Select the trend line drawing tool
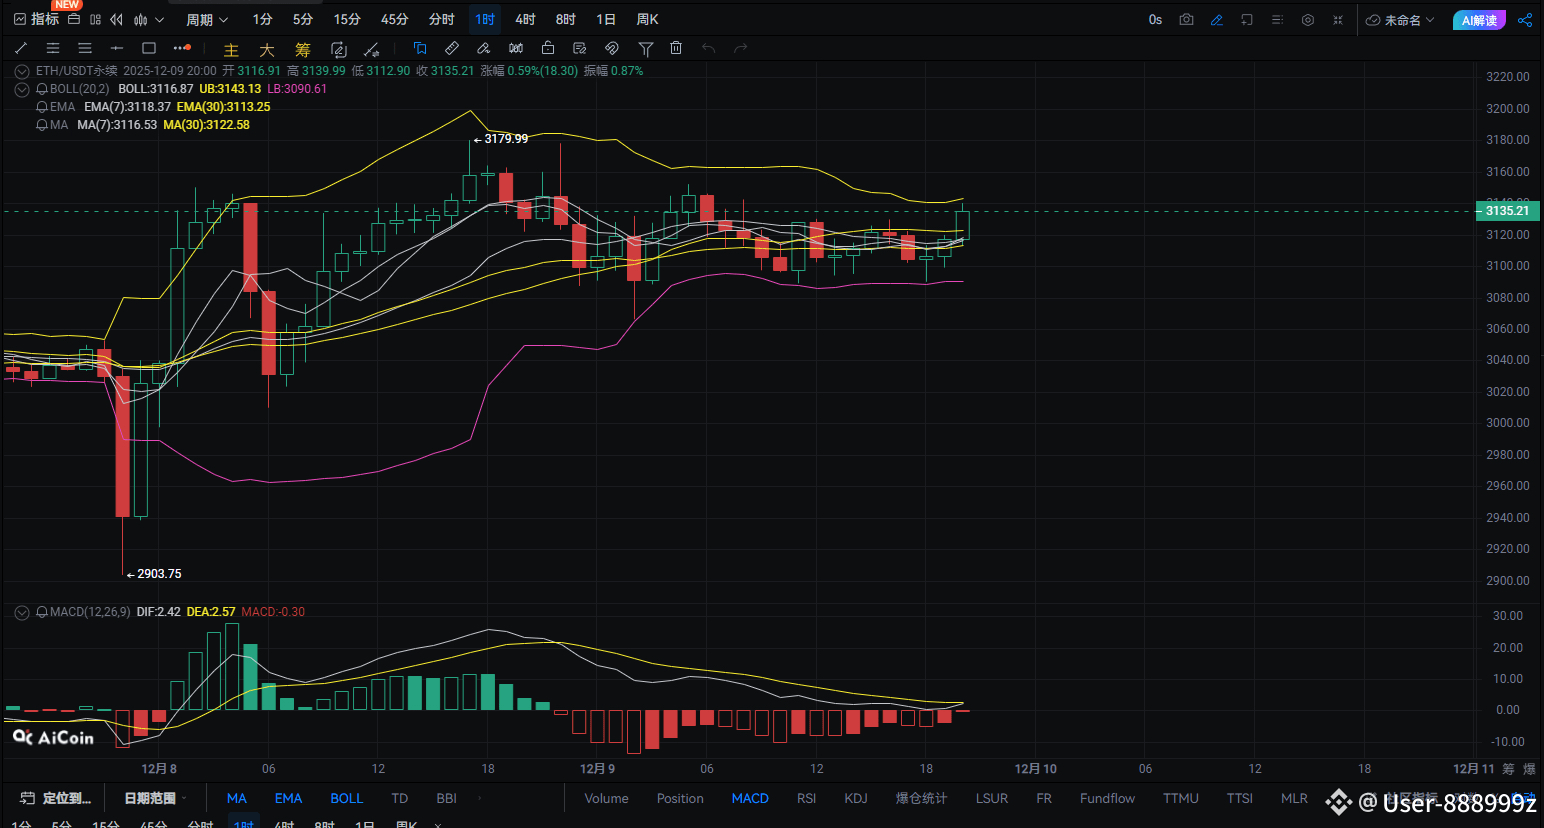The image size is (1544, 828). pos(21,48)
